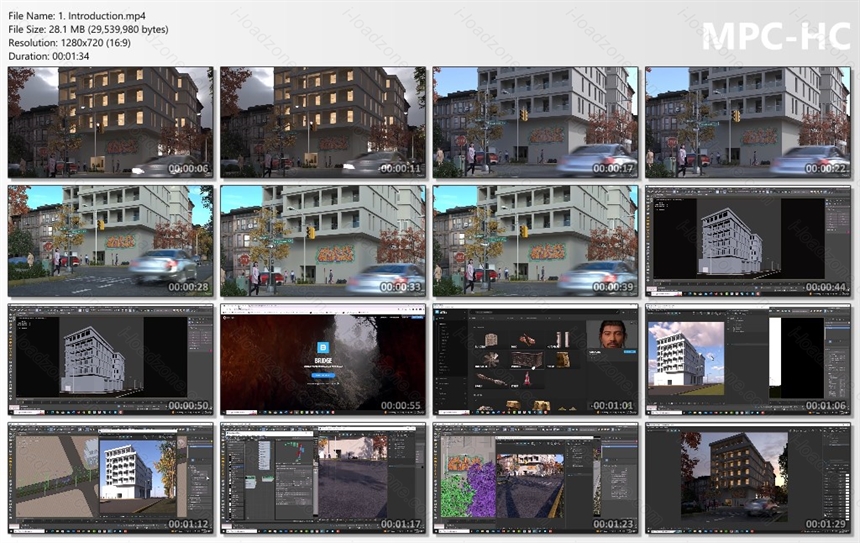The height and width of the screenshot is (543, 860).
Task: Open the clay building viewport thumbnail at 00:00:44
Action: pyautogui.click(x=748, y=241)
